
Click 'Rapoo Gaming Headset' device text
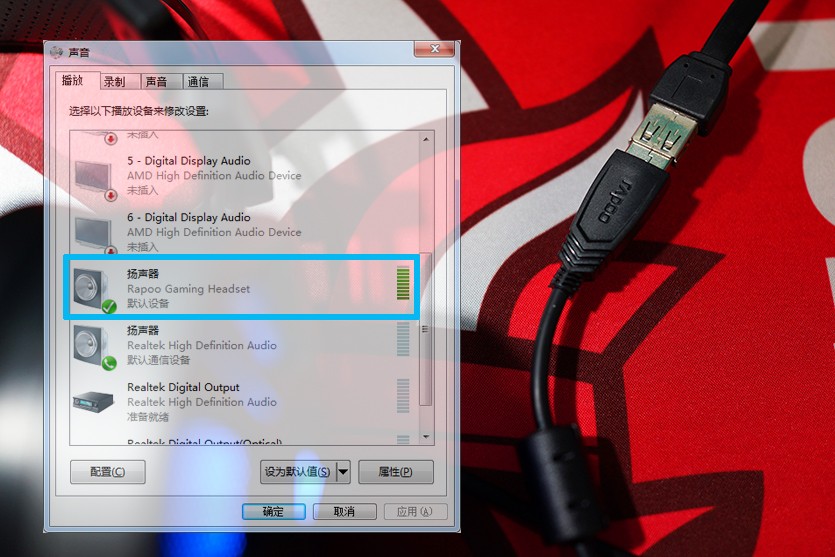coord(189,289)
